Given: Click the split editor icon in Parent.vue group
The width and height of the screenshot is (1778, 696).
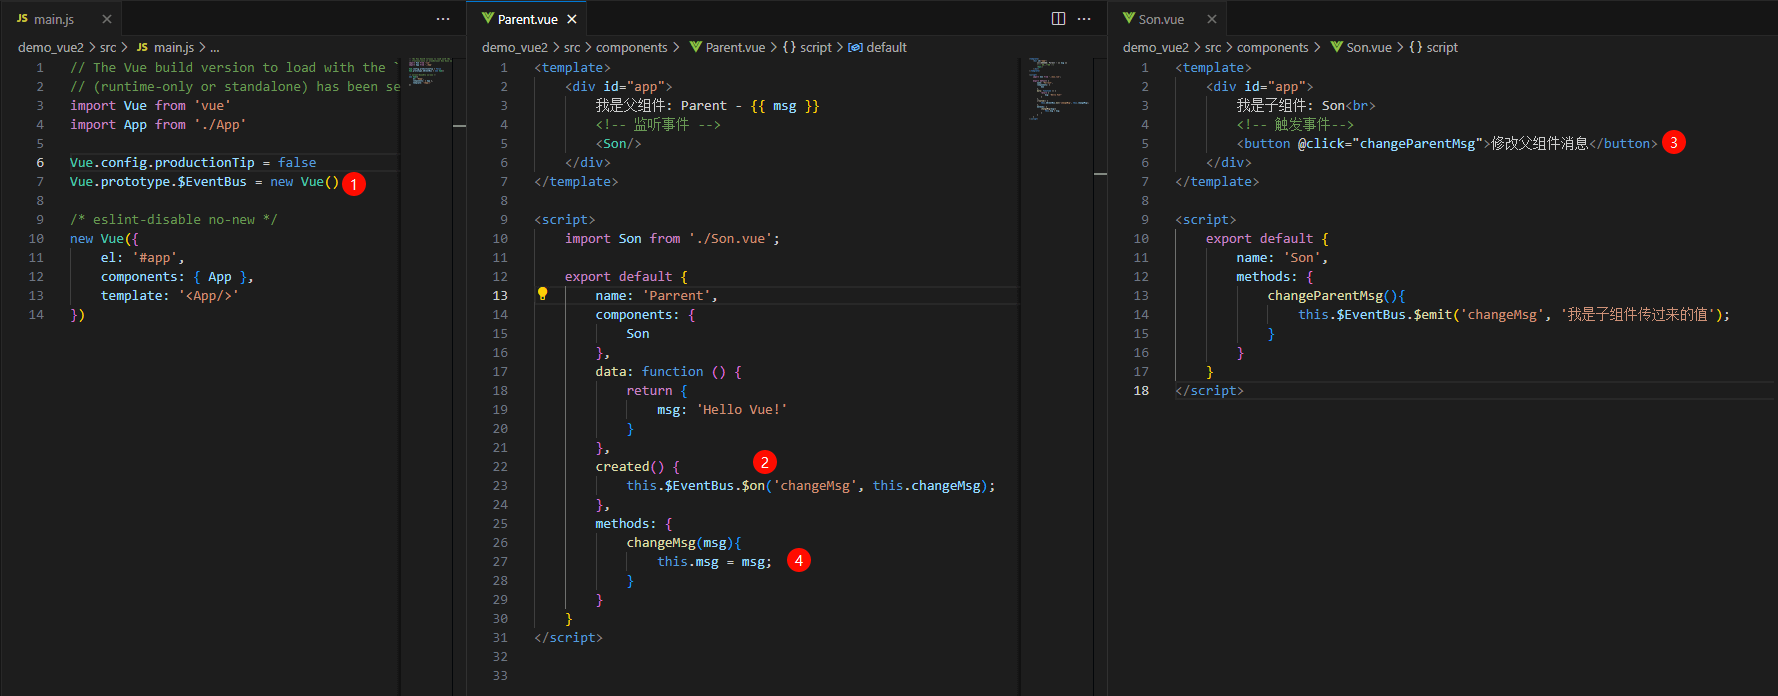Looking at the screenshot, I should pos(1058,19).
